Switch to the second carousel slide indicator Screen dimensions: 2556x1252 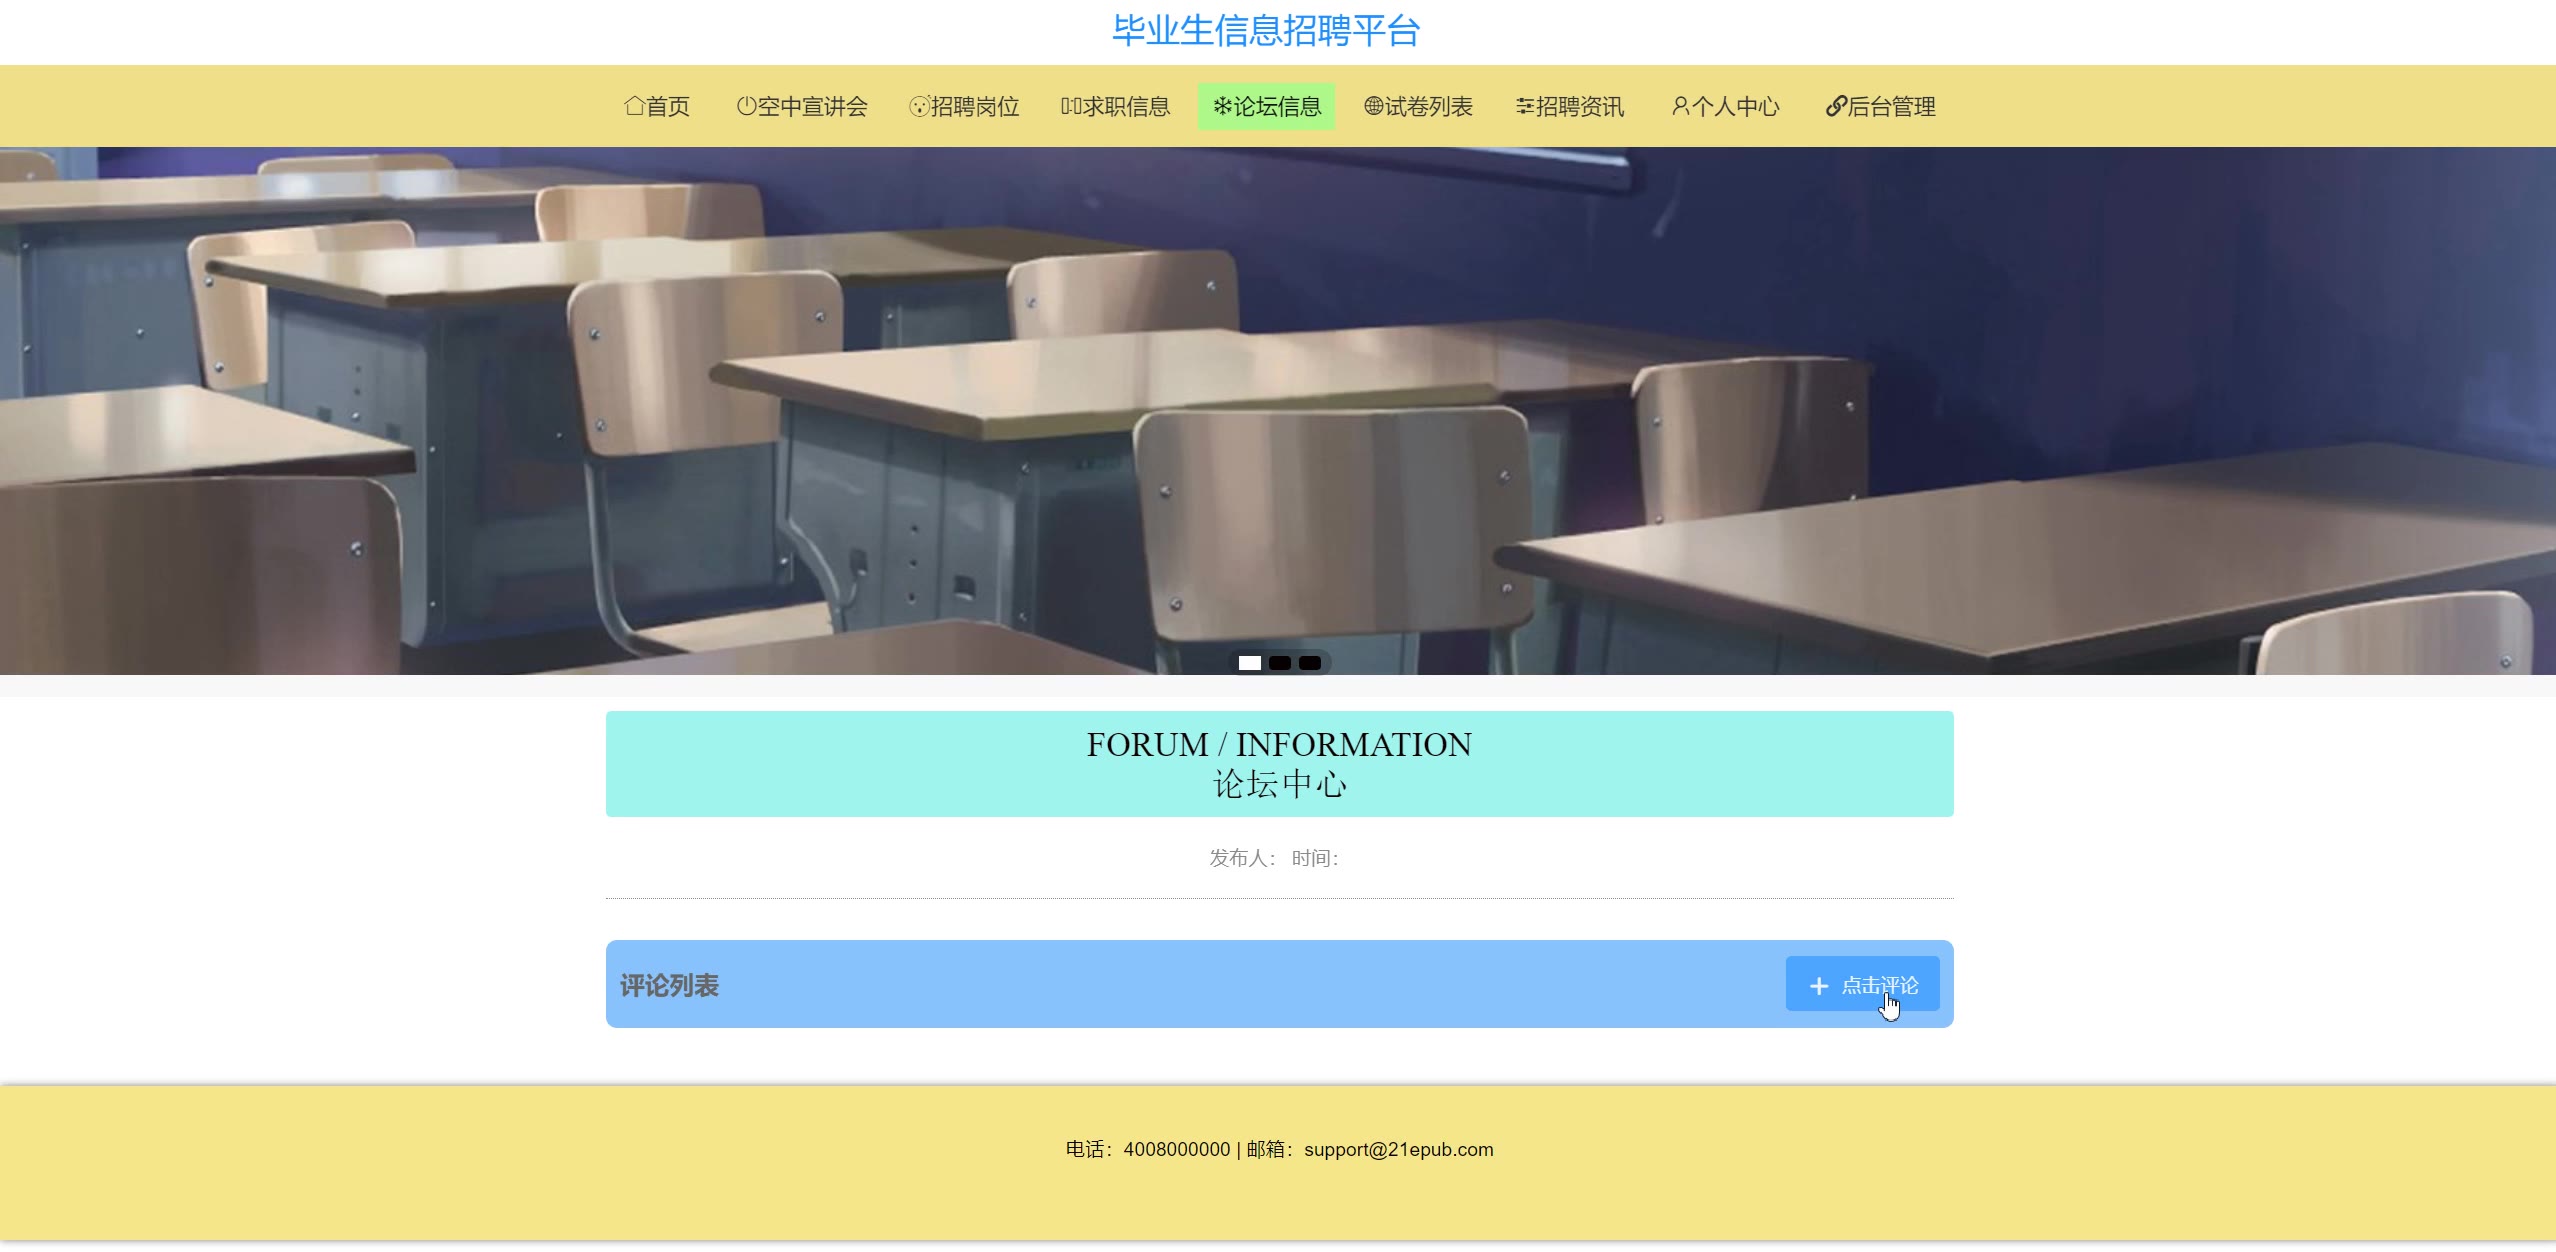coord(1280,663)
